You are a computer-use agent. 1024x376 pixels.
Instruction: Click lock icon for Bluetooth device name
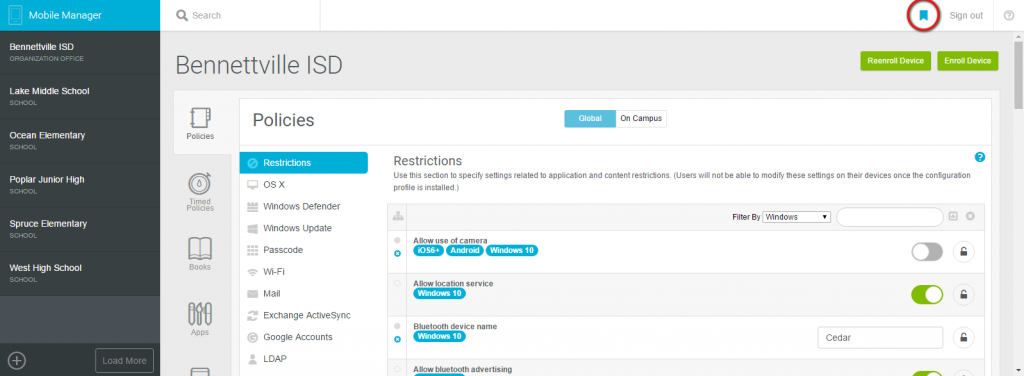point(963,337)
